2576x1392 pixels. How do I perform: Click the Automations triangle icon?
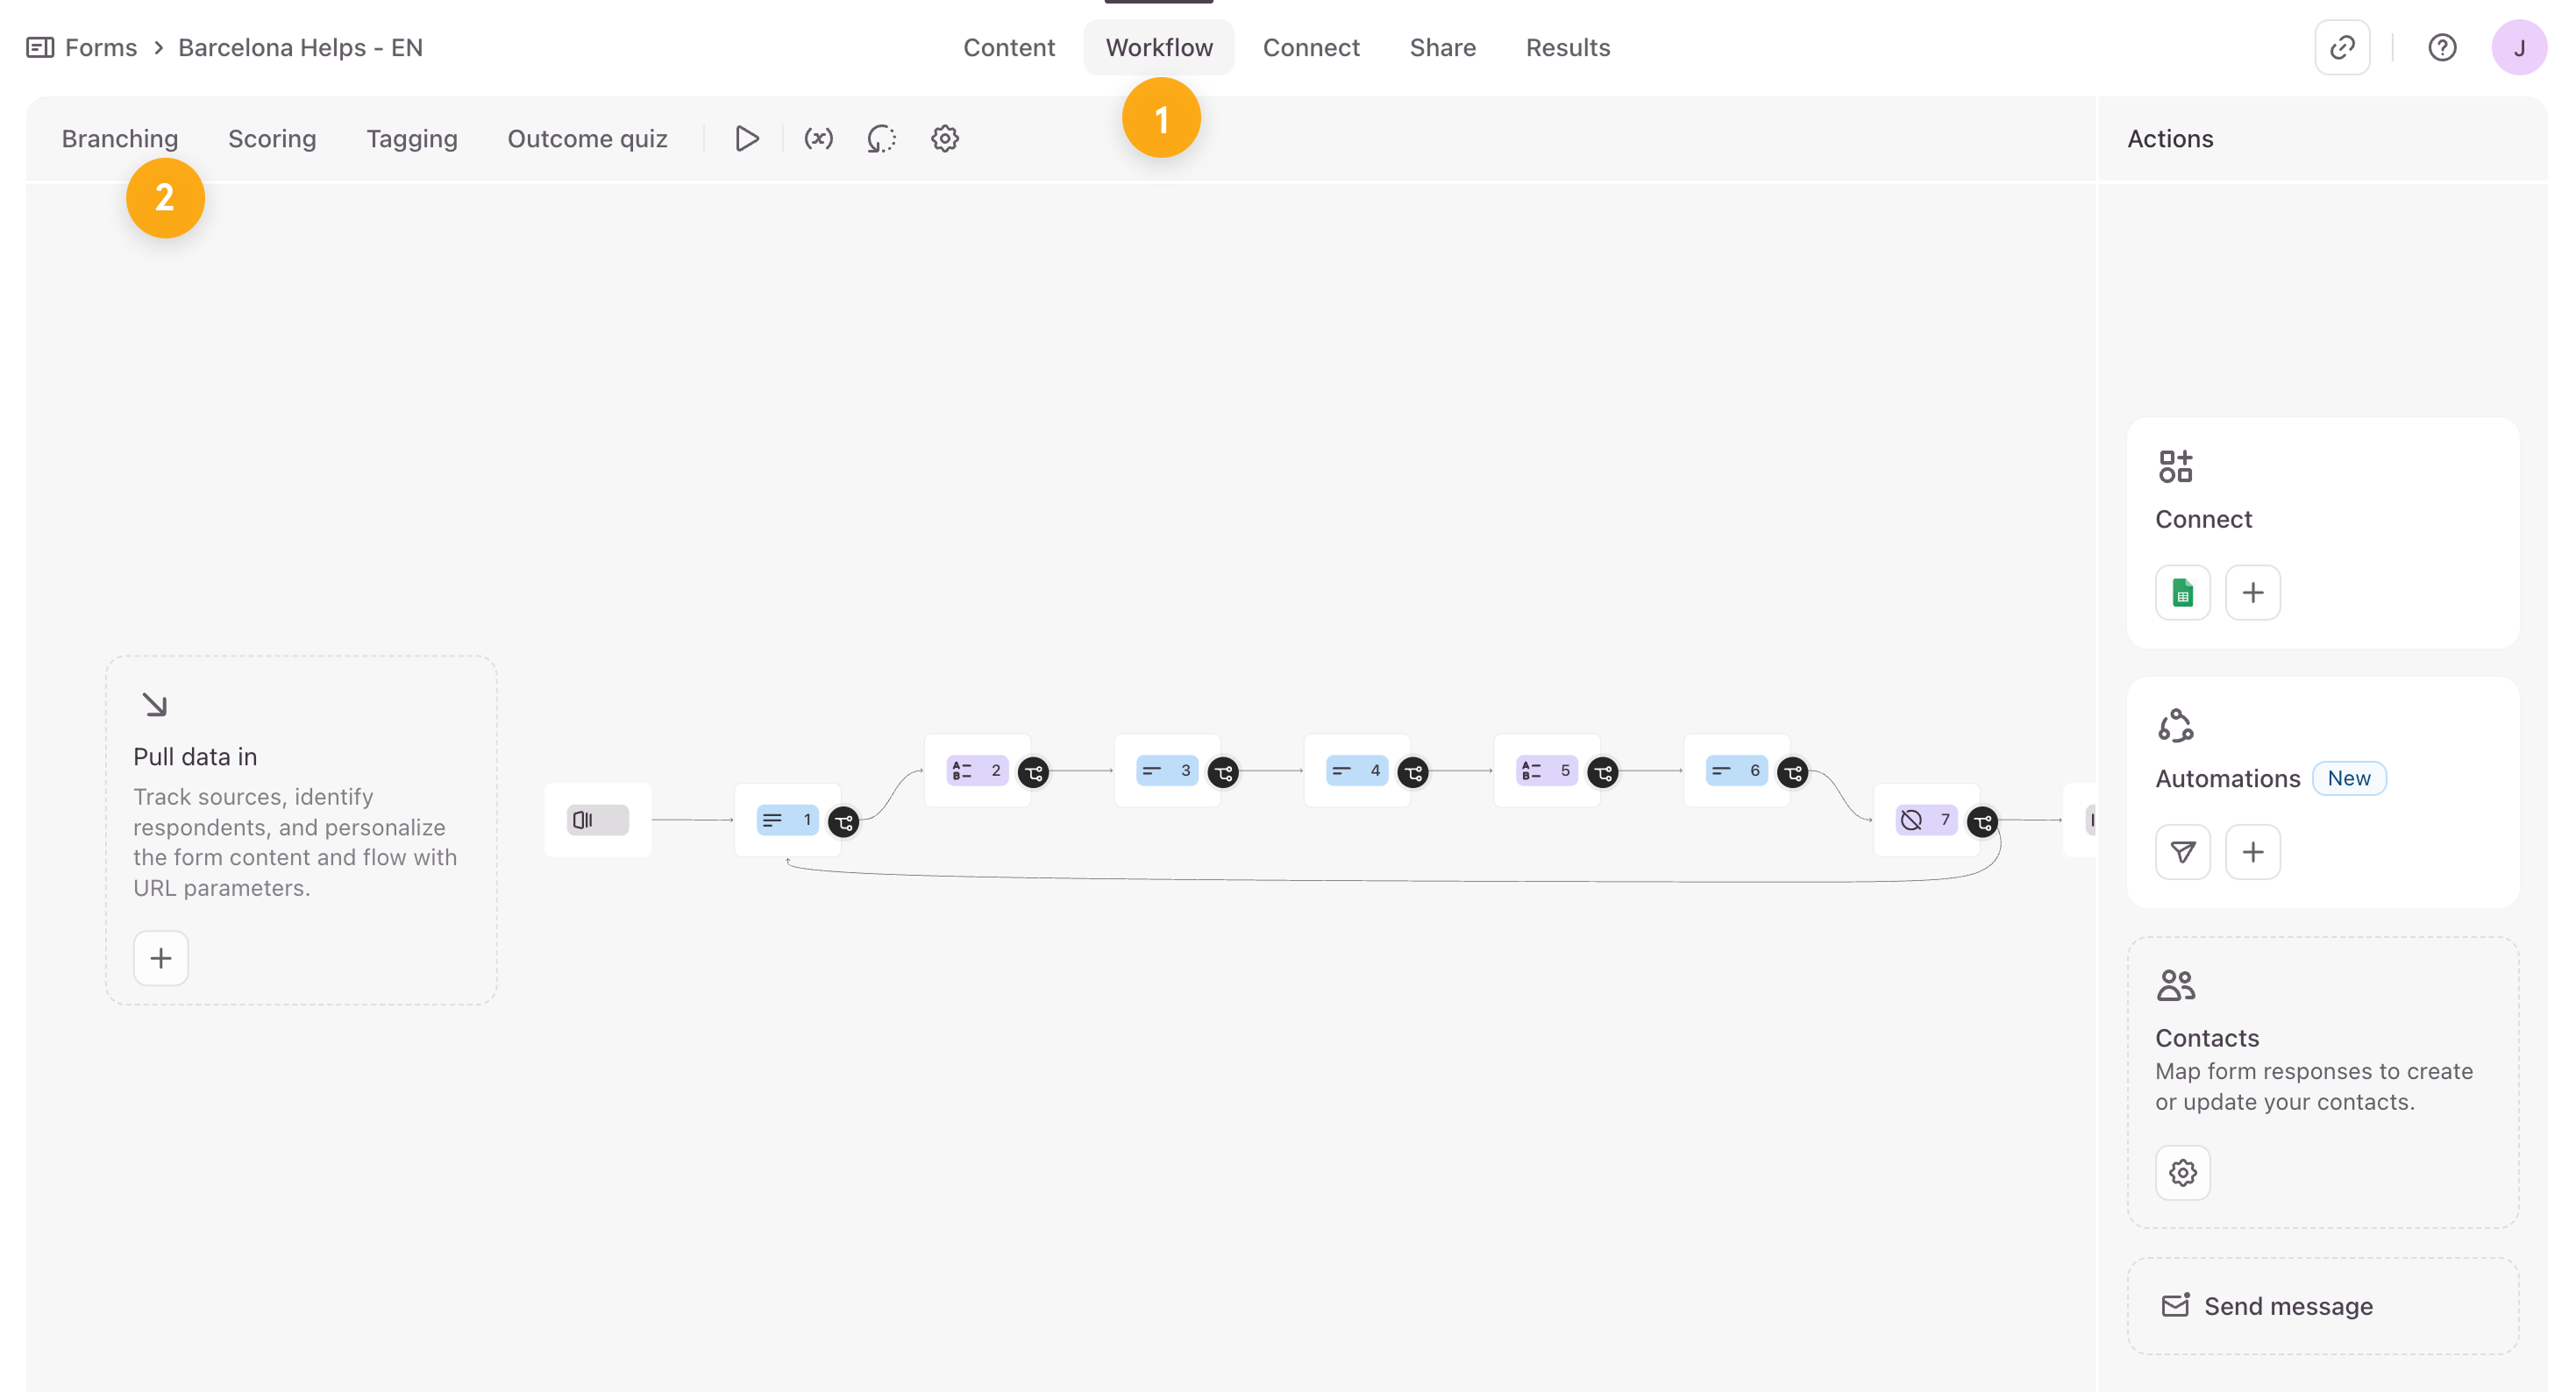coord(2174,725)
